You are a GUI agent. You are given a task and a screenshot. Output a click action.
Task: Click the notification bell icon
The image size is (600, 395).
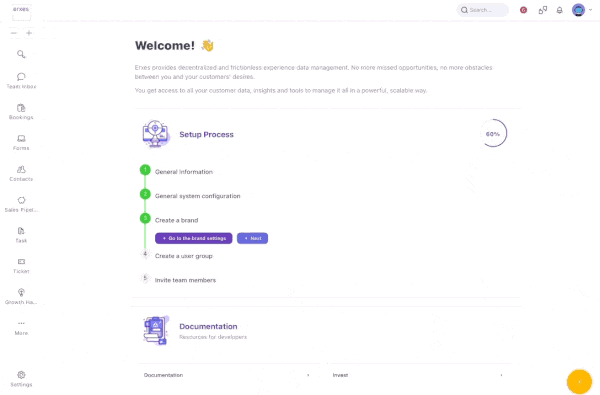tap(559, 10)
